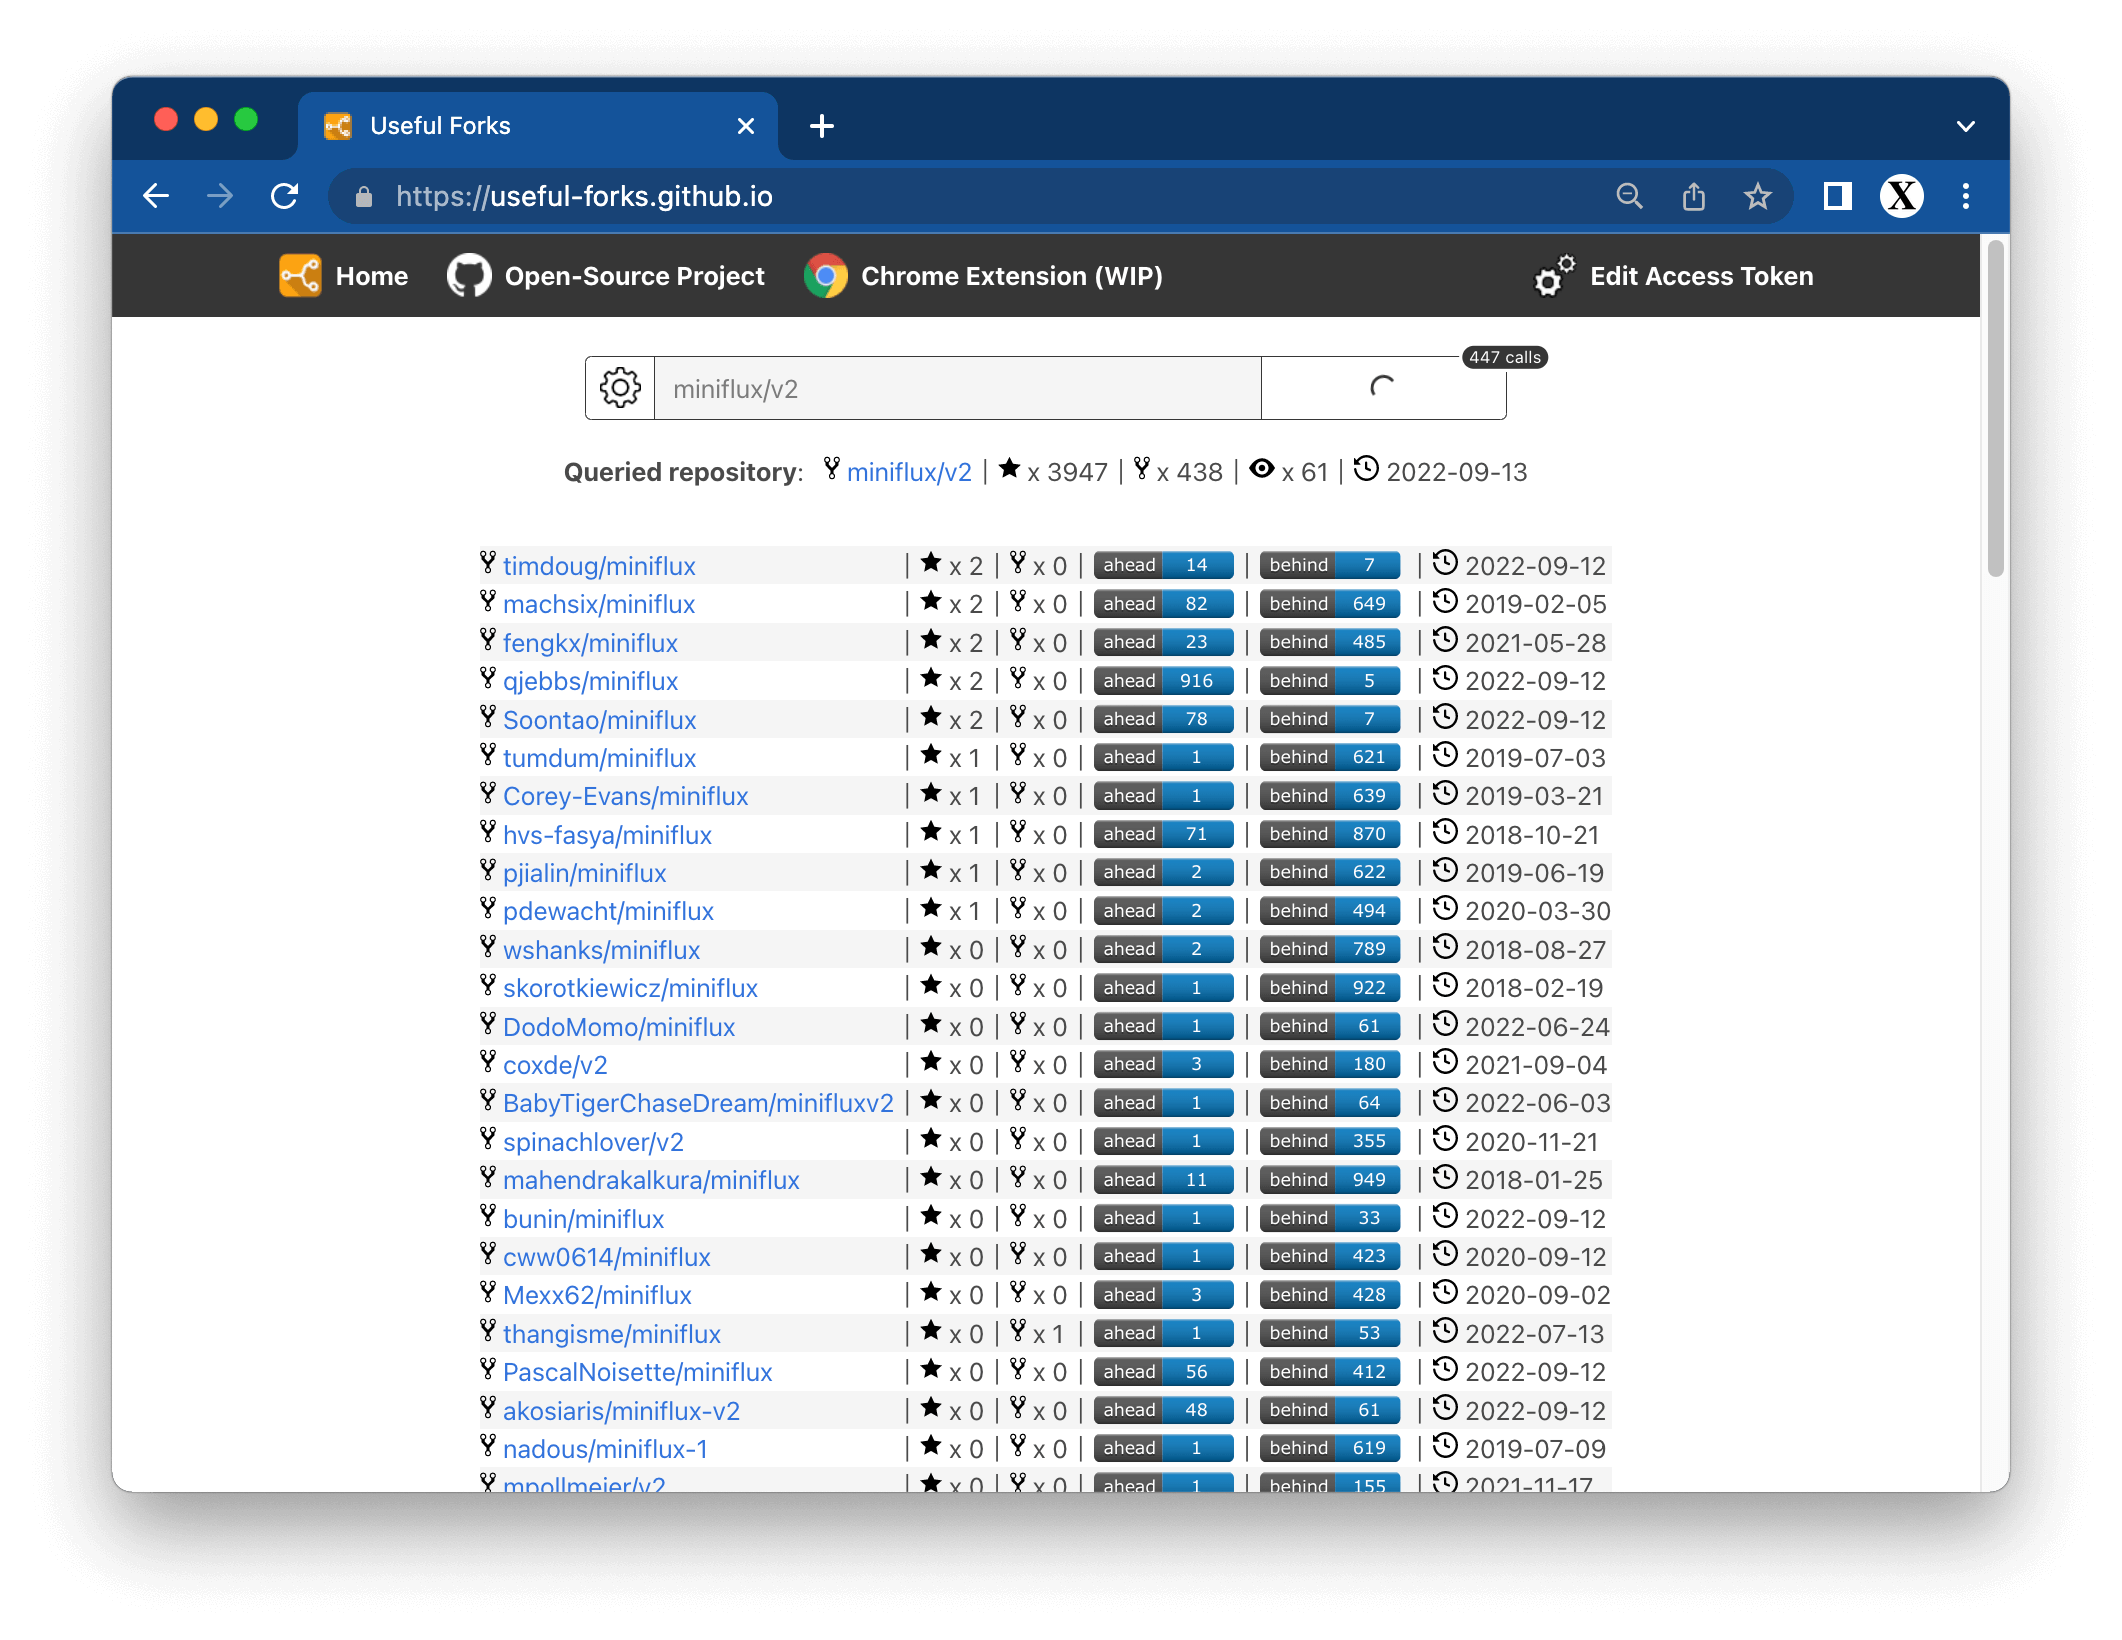2122x1640 pixels.
Task: Open the Chrome three-dot menu
Action: (1965, 196)
